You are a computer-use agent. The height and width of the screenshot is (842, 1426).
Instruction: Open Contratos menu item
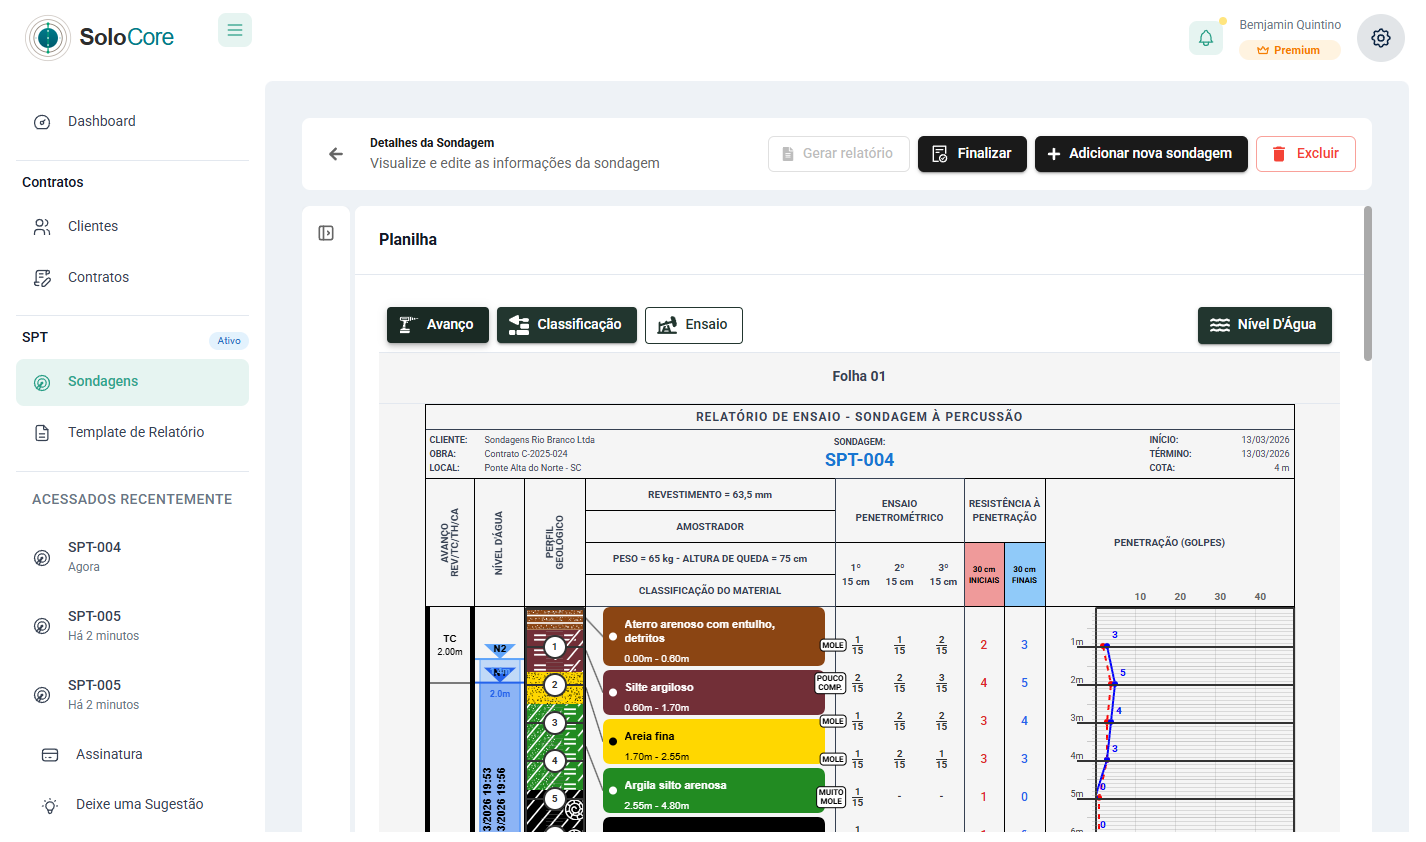[x=132, y=277]
